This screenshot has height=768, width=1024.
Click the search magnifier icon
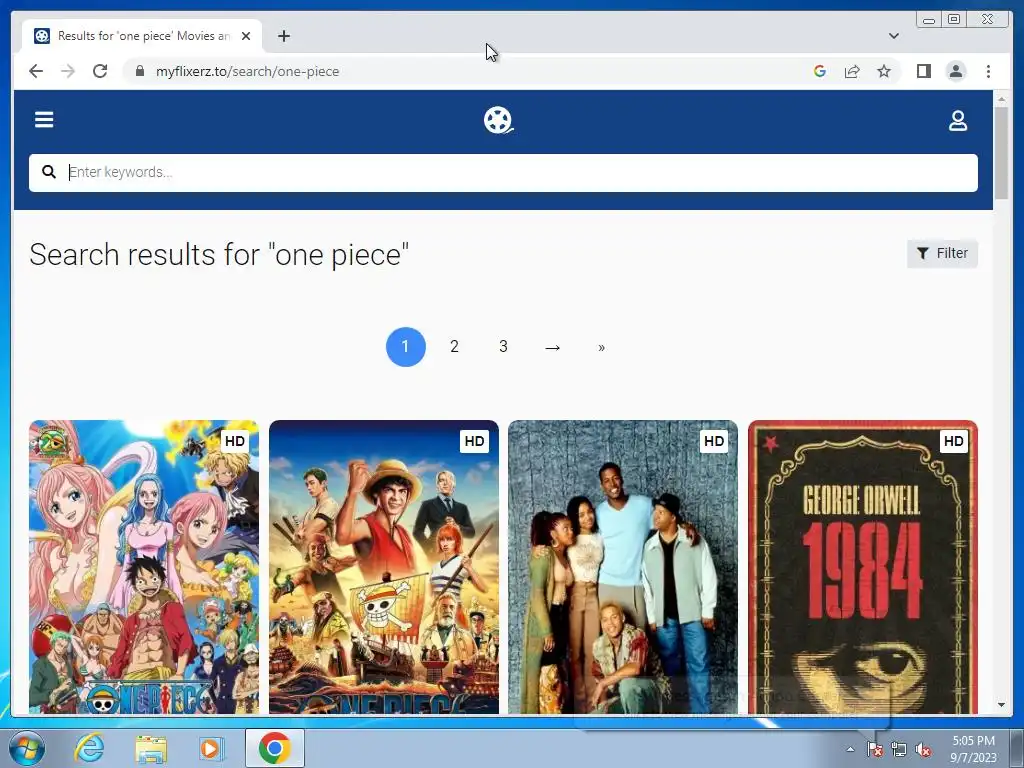coord(49,172)
